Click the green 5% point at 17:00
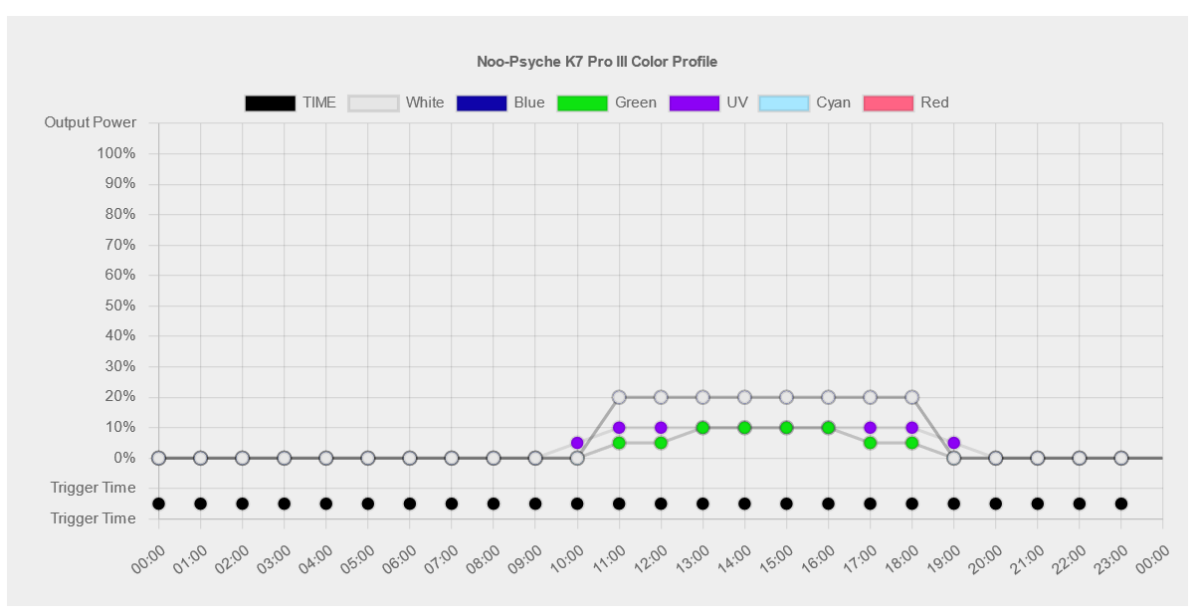The image size is (1200, 613). click(870, 443)
